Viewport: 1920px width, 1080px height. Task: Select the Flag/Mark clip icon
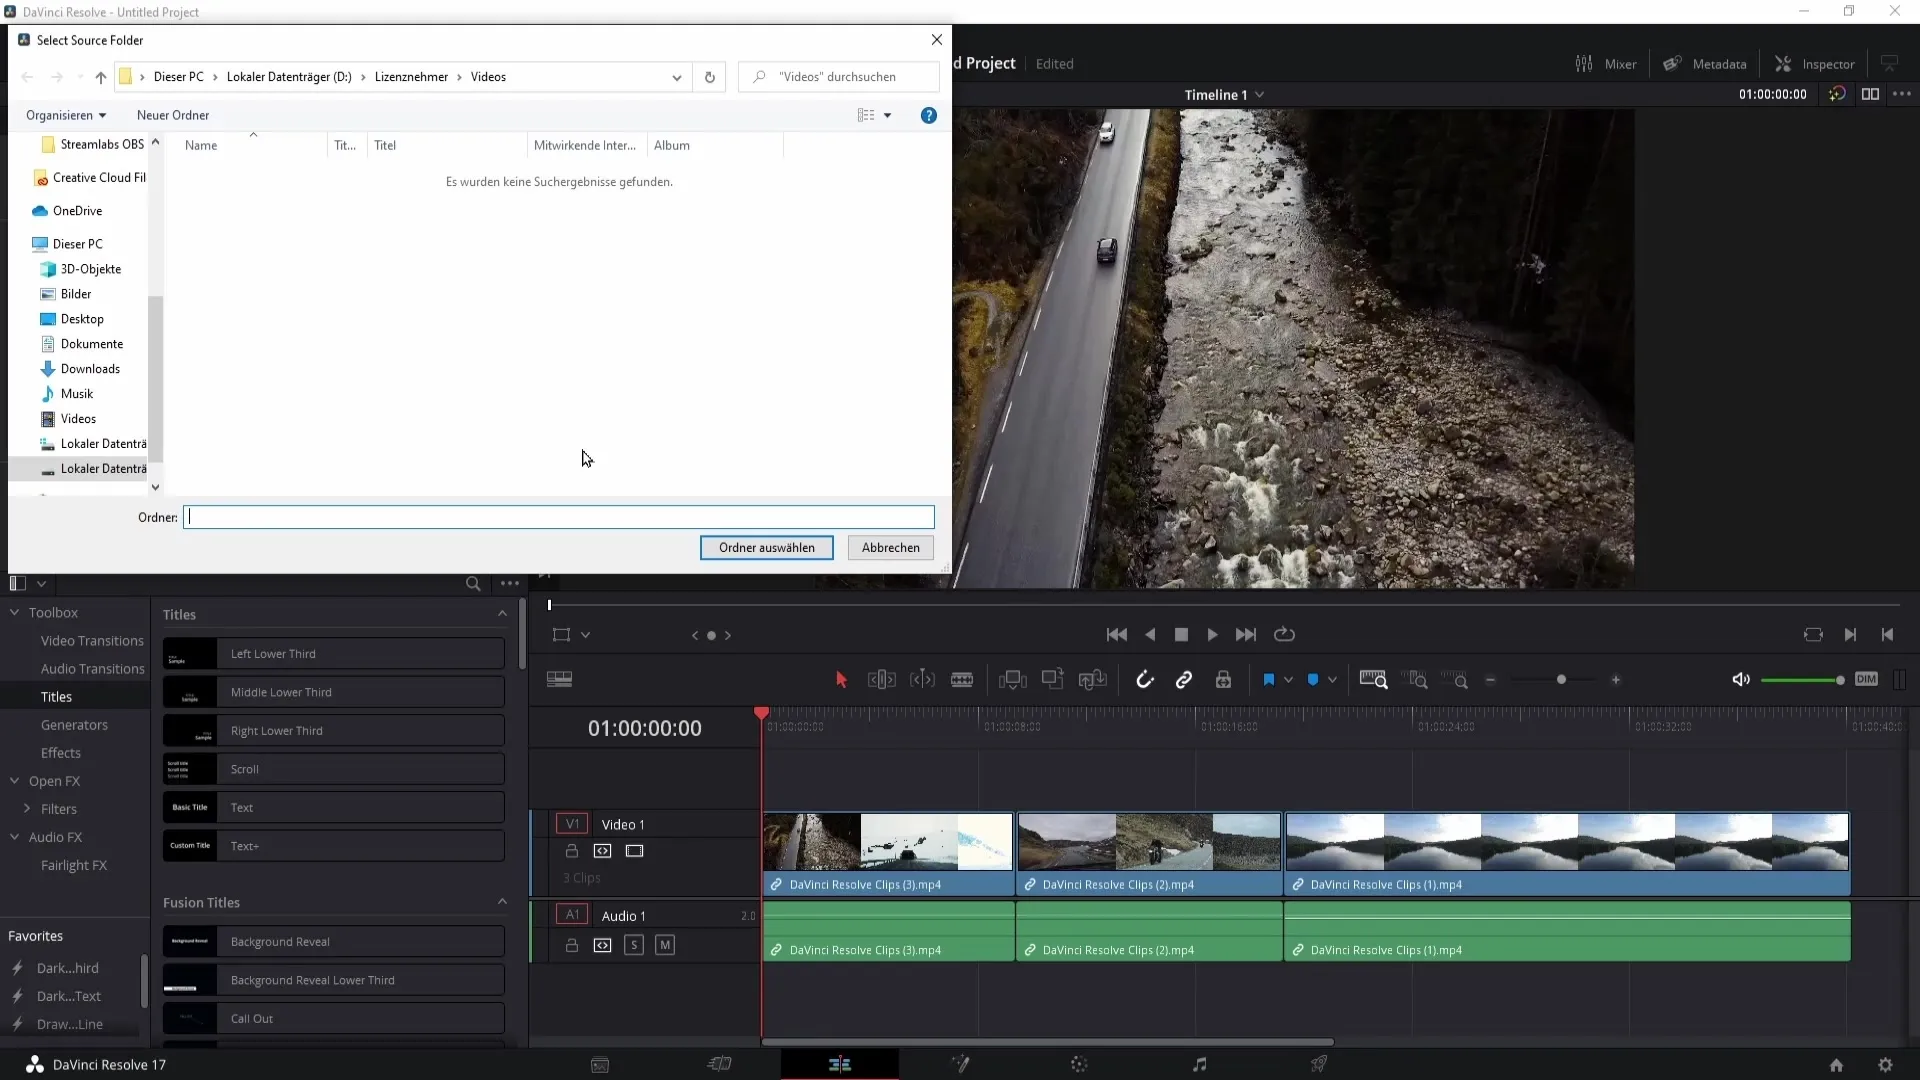(x=1270, y=679)
